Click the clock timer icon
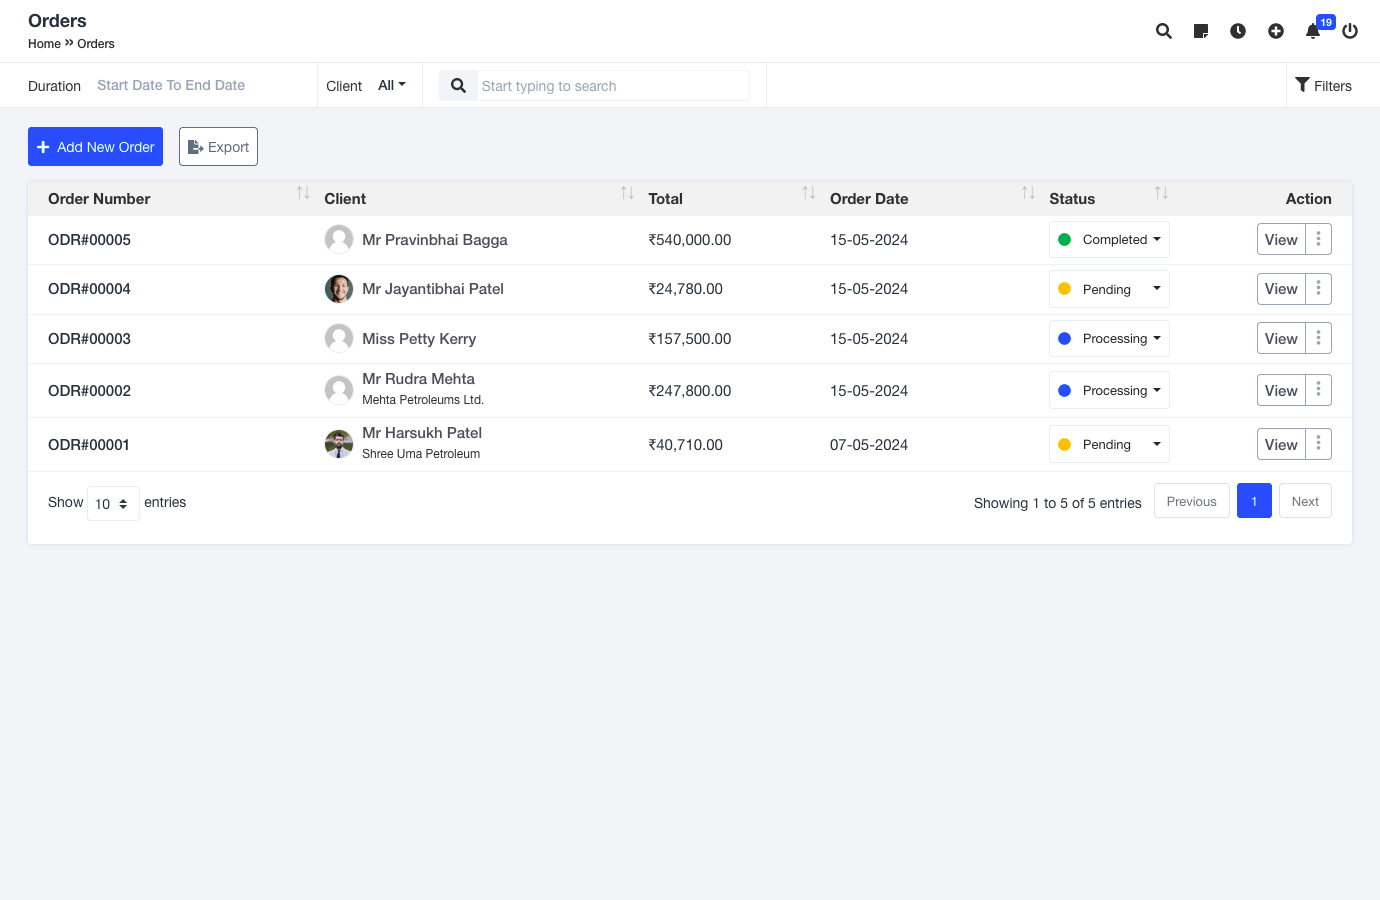Image resolution: width=1380 pixels, height=900 pixels. 1238,31
